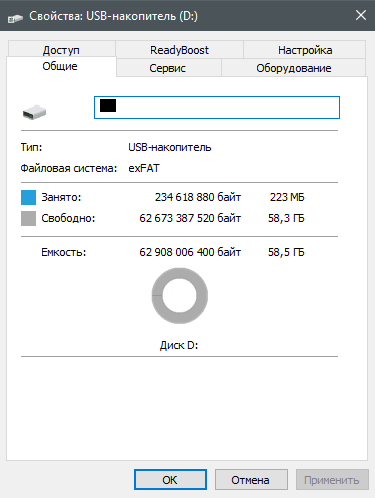Click the blue Занято color square
Viewport: 375px width, 498px height.
point(28,197)
